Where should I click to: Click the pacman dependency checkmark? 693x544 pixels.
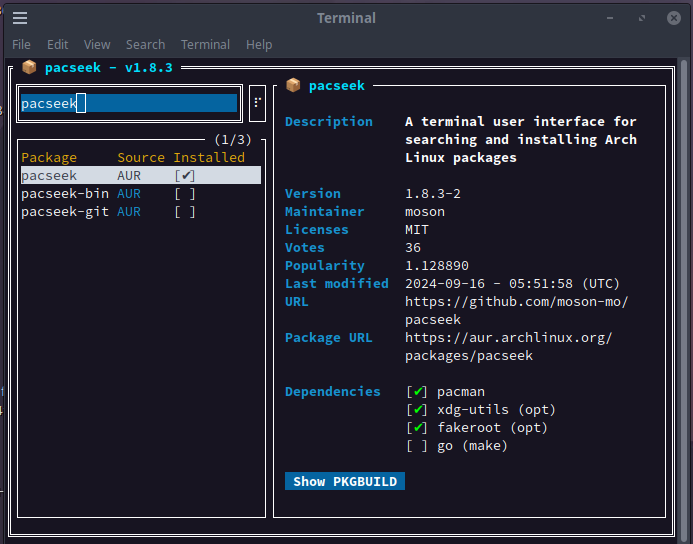tap(417, 392)
